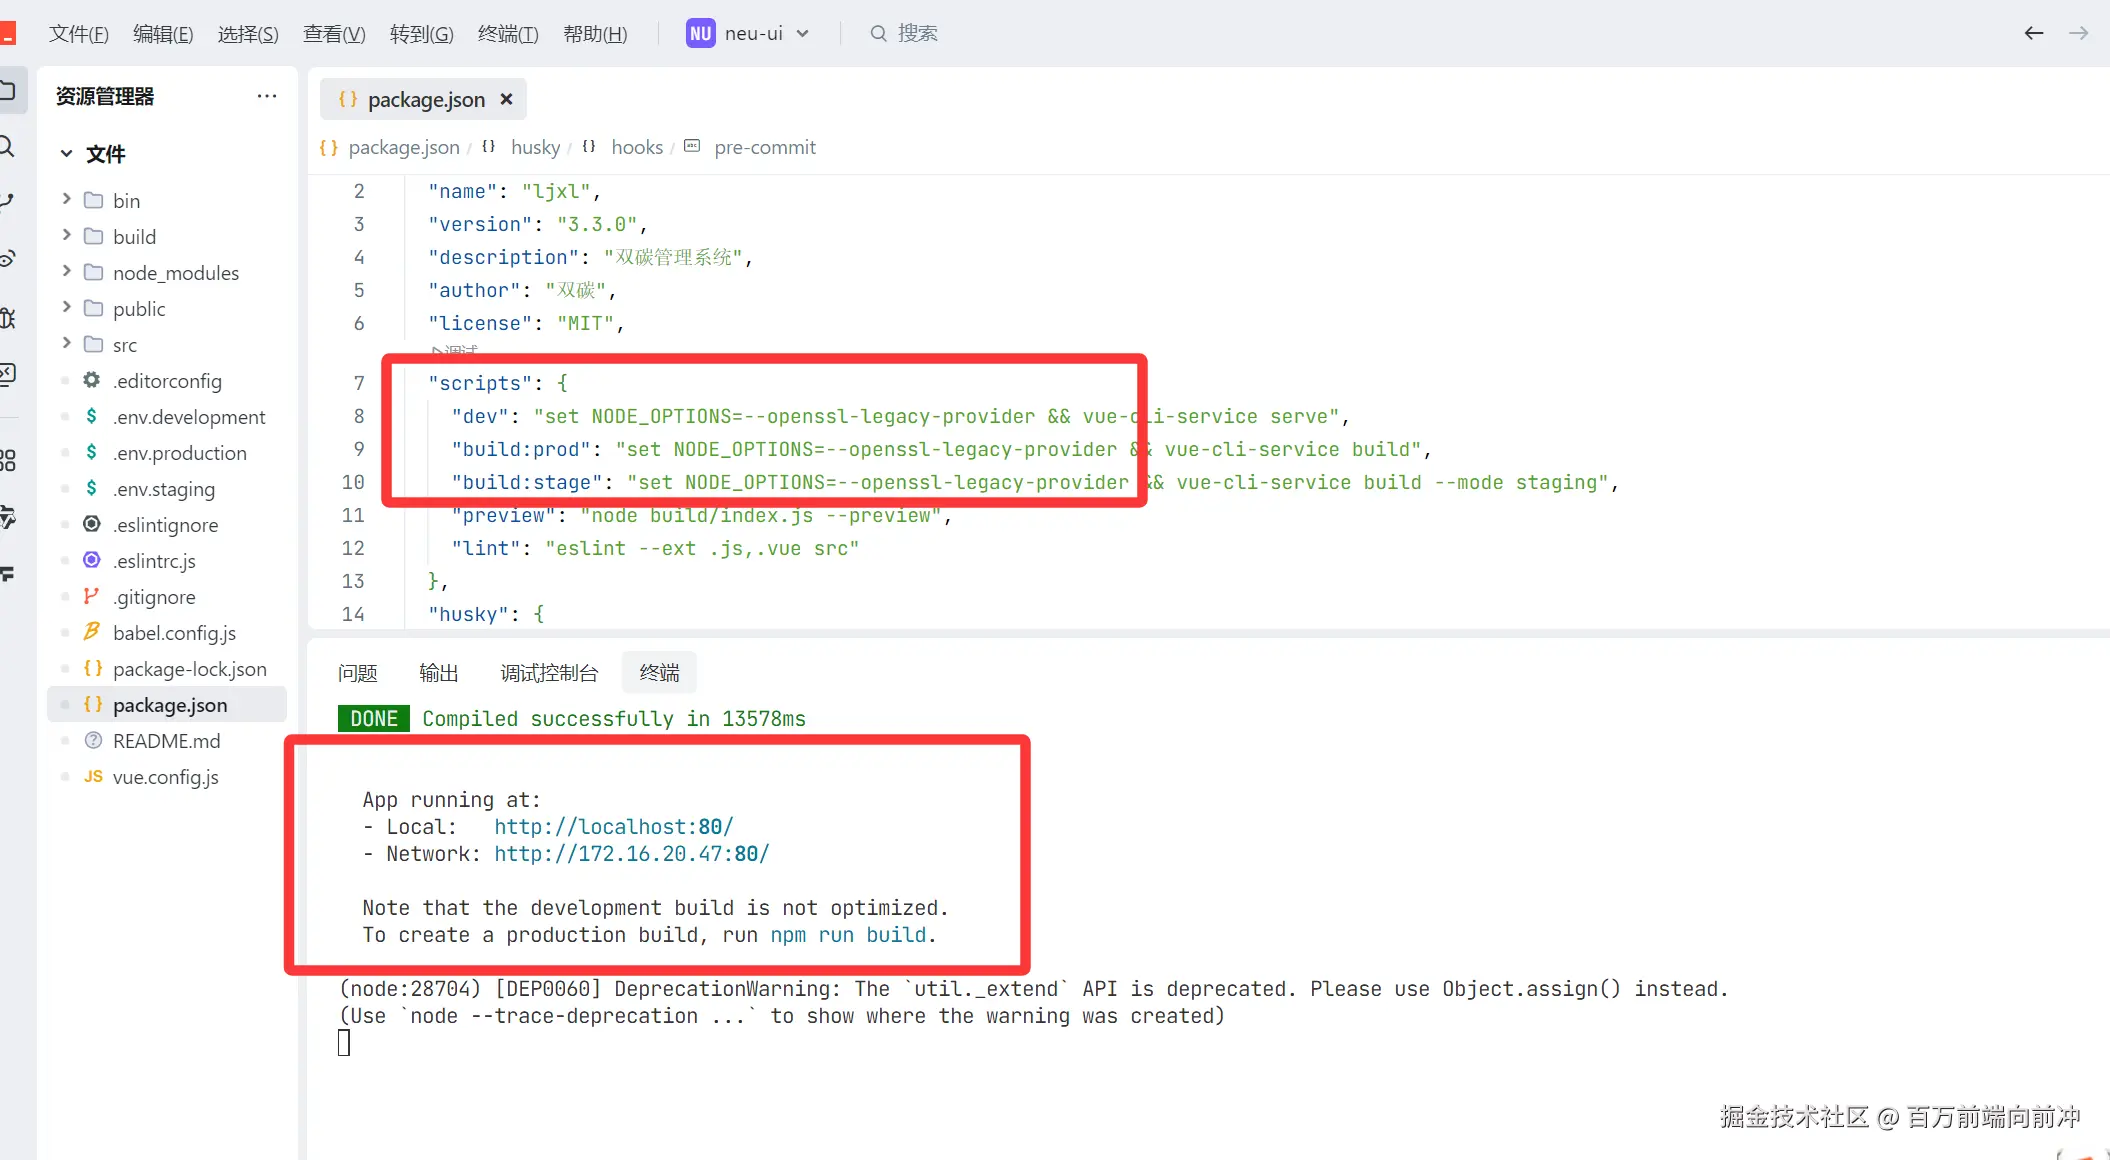Screen dimensions: 2110x1160
Task: Click the babel.config.js file icon
Action: [x=92, y=632]
